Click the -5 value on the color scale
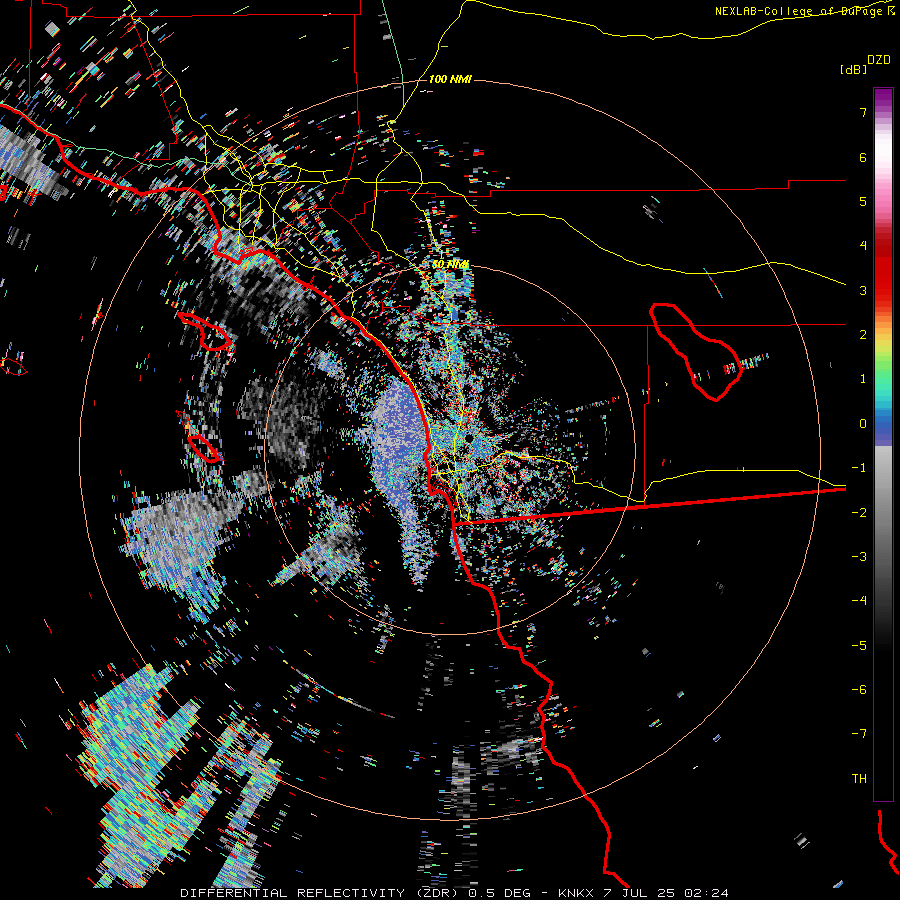The width and height of the screenshot is (900, 900). (859, 646)
